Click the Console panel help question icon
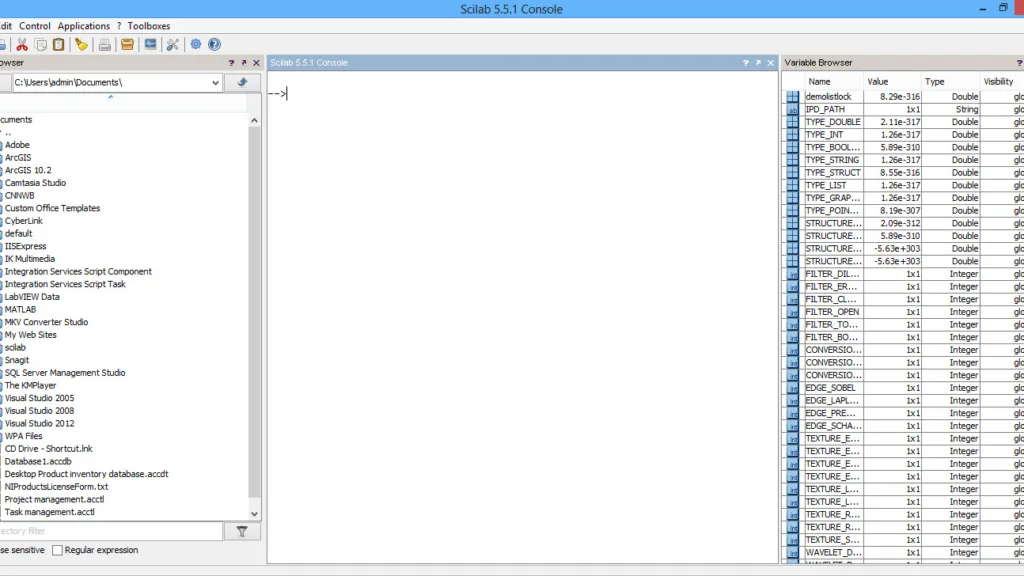The width and height of the screenshot is (1024, 576). click(746, 63)
